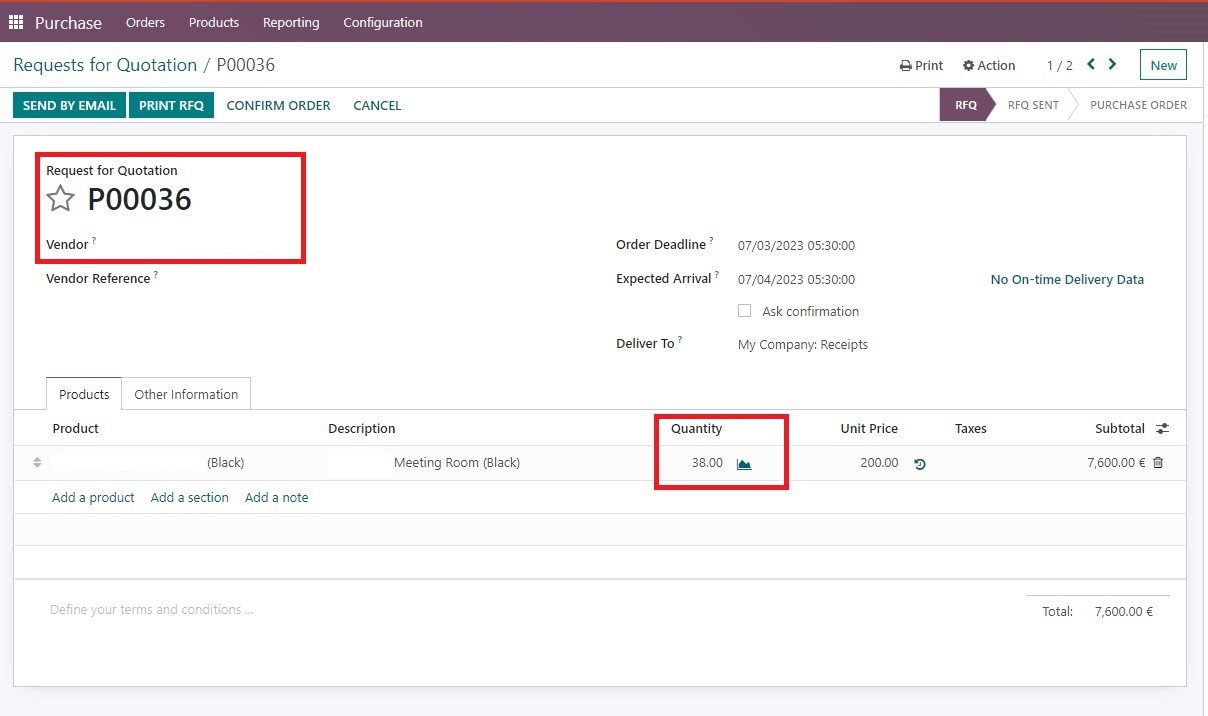Open the Action gear dropdown
Screen dimensions: 1208x716
click(x=988, y=65)
